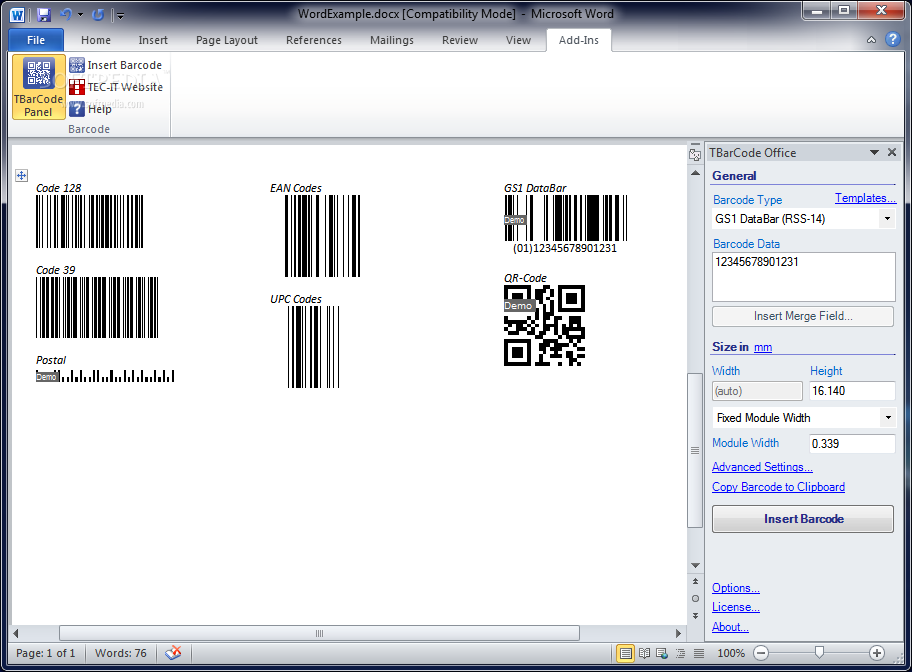Viewport: 912px width, 672px height.
Task: Open the TEC-IT Website ribbon item
Action: [116, 87]
